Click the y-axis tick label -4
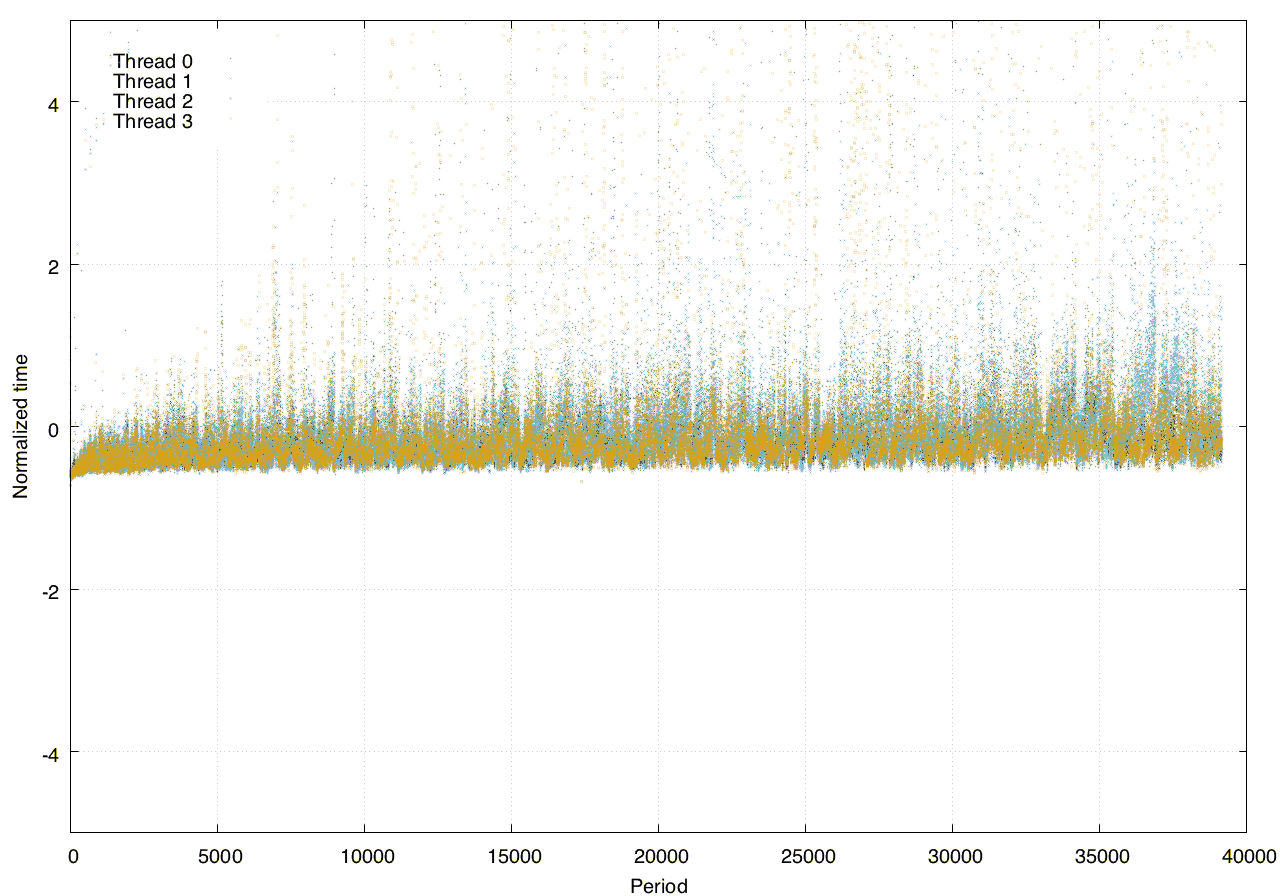 pyautogui.click(x=49, y=754)
